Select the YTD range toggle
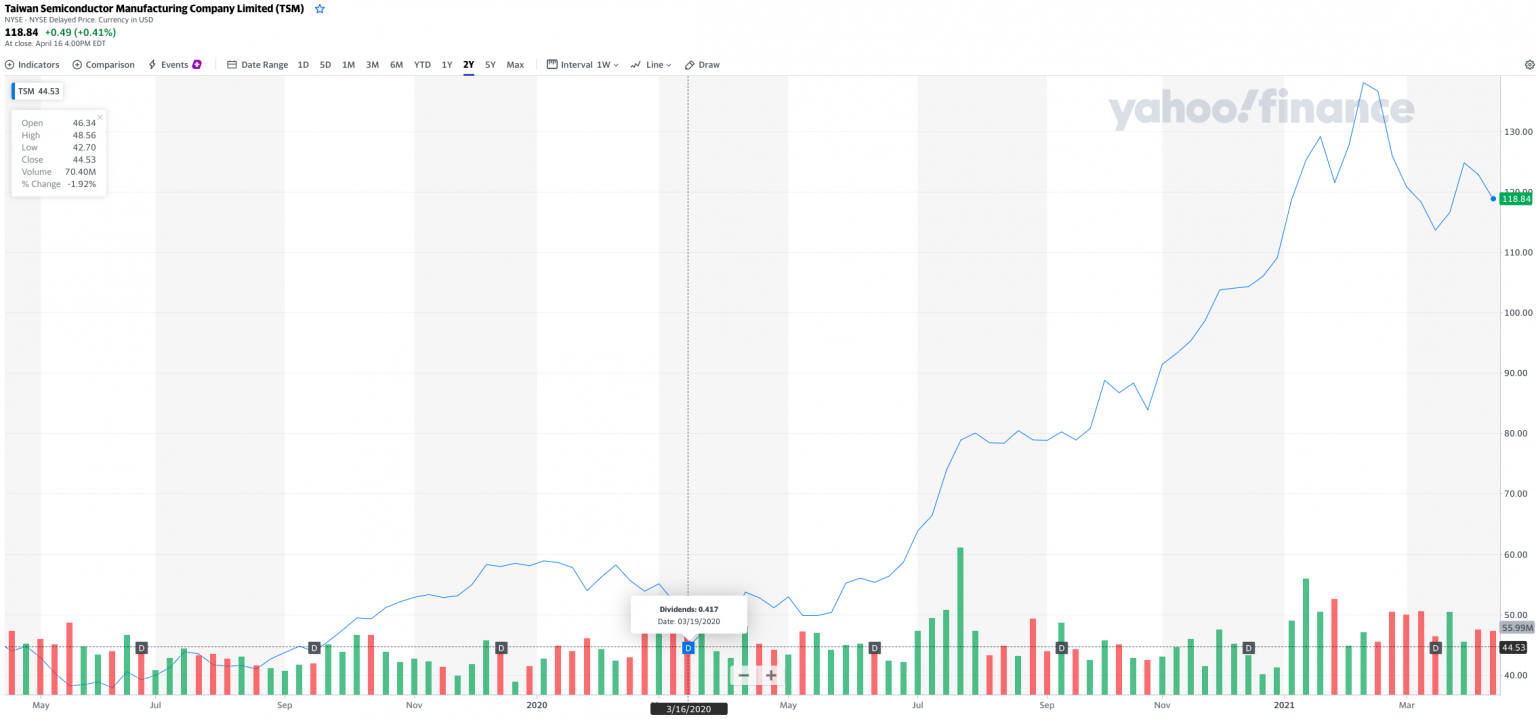1536x719 pixels. 422,65
